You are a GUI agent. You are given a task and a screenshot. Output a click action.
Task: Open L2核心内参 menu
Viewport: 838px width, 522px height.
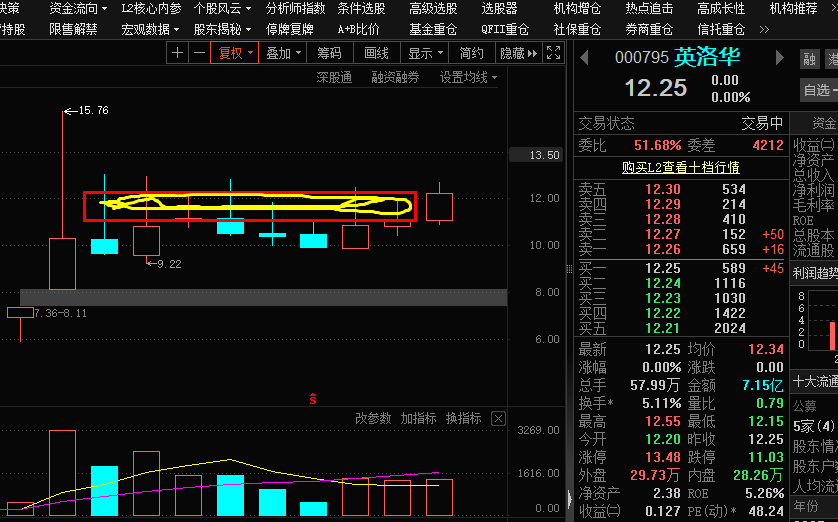point(151,9)
